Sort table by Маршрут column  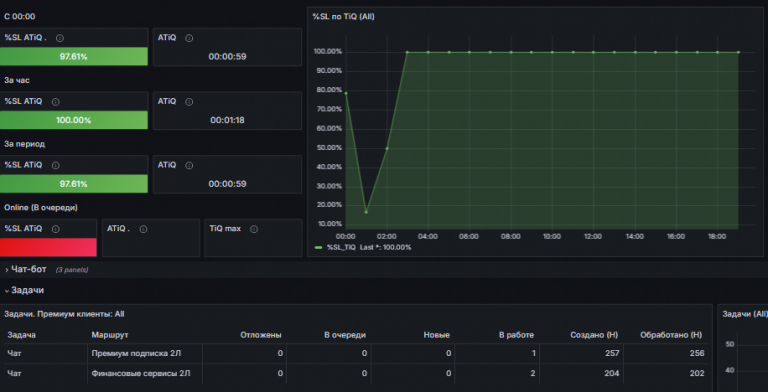click(110, 335)
